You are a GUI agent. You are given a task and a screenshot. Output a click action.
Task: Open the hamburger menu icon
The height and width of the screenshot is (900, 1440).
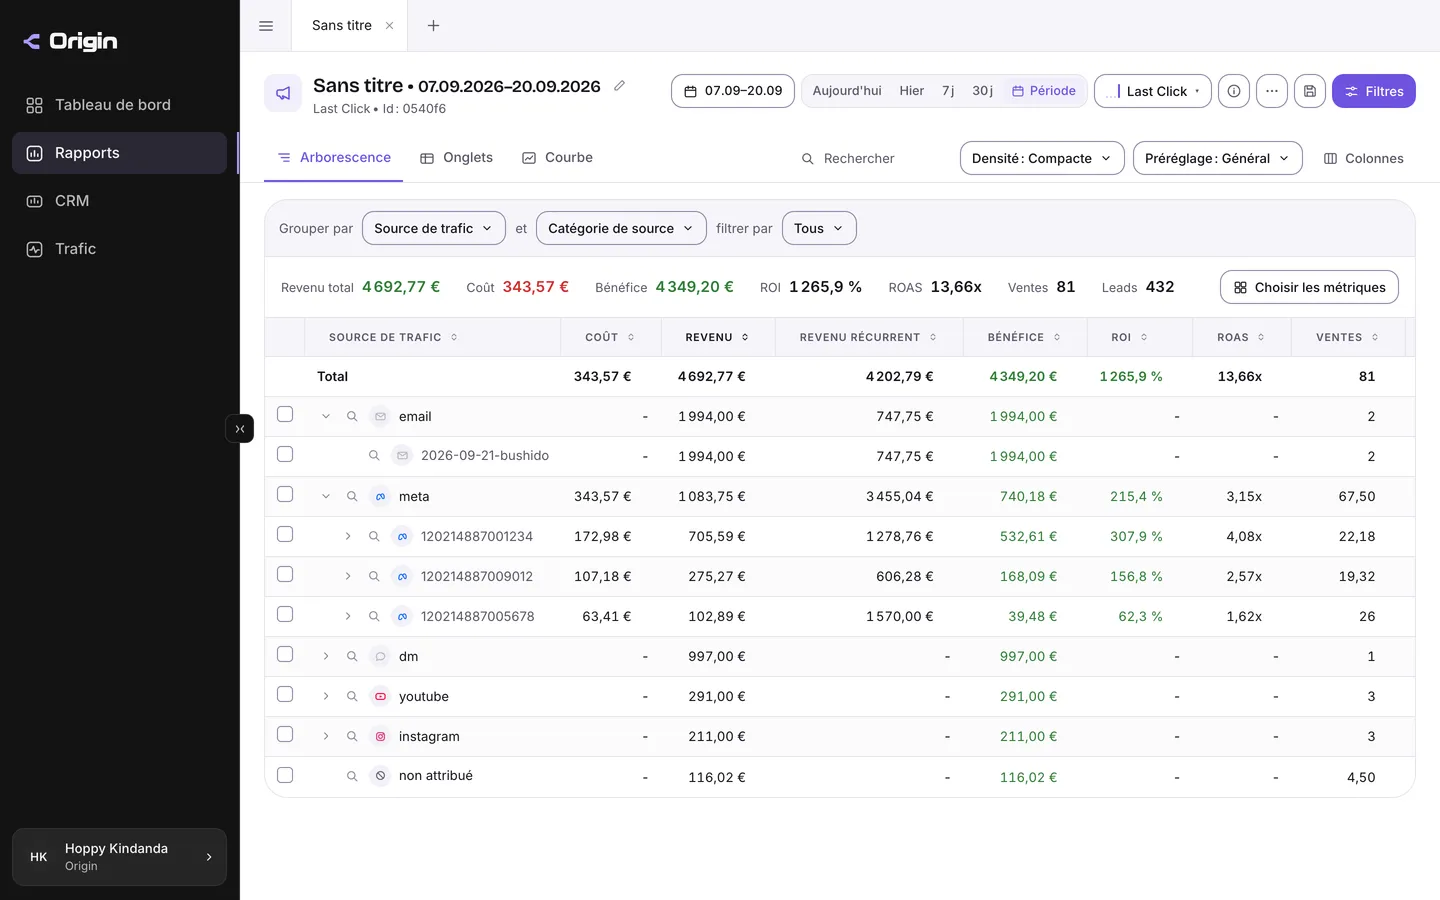(266, 26)
